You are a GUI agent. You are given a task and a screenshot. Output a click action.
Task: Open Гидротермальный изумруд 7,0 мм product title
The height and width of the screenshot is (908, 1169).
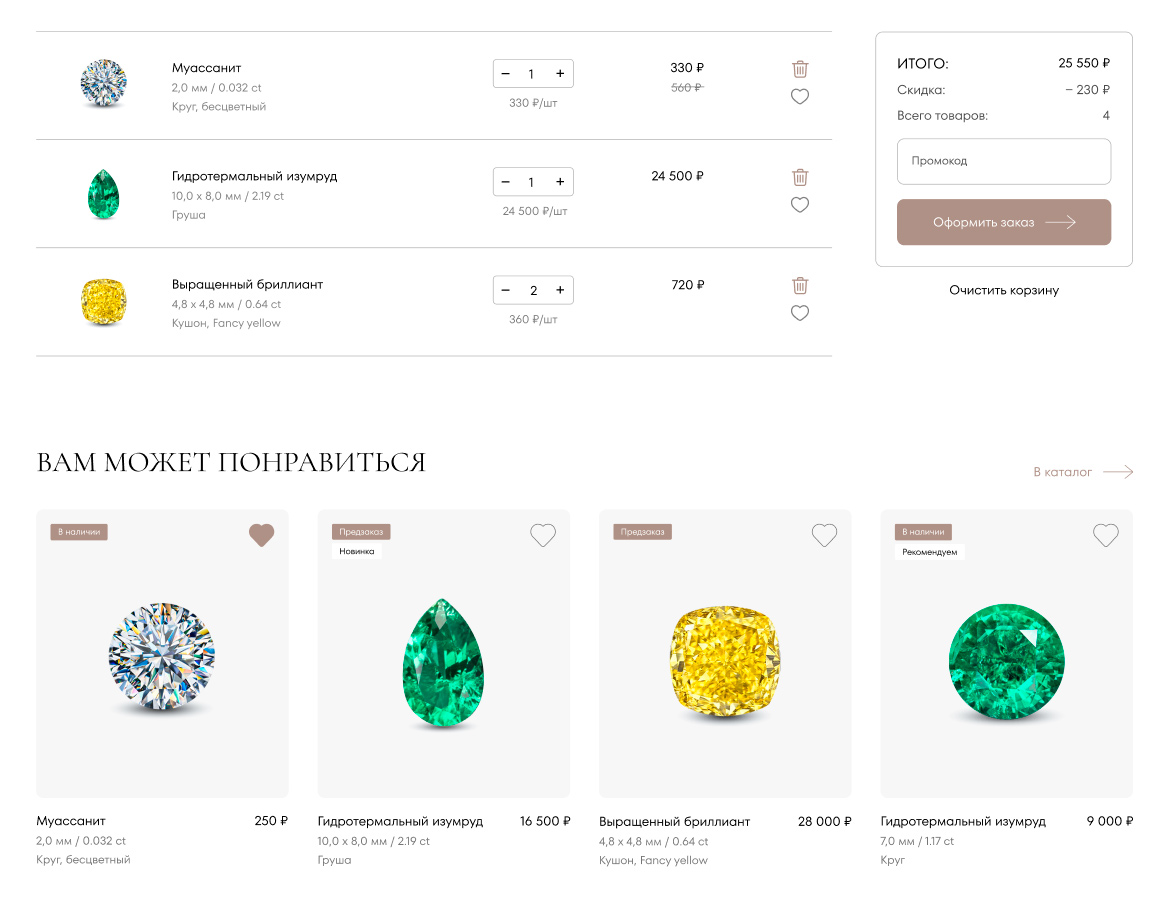[963, 821]
